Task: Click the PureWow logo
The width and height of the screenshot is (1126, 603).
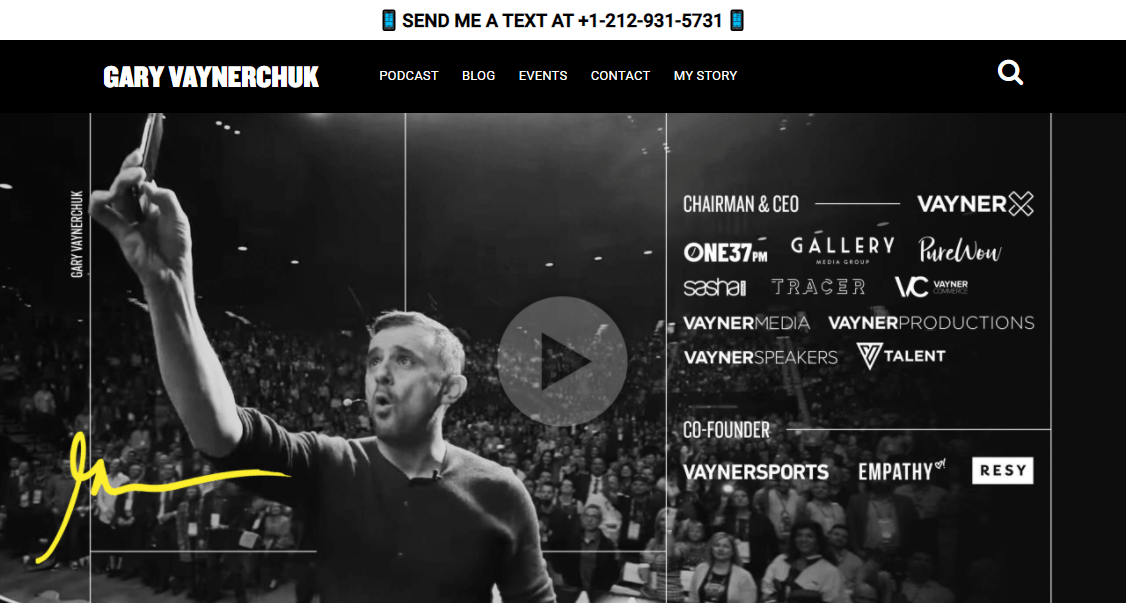Action: pyautogui.click(x=959, y=250)
